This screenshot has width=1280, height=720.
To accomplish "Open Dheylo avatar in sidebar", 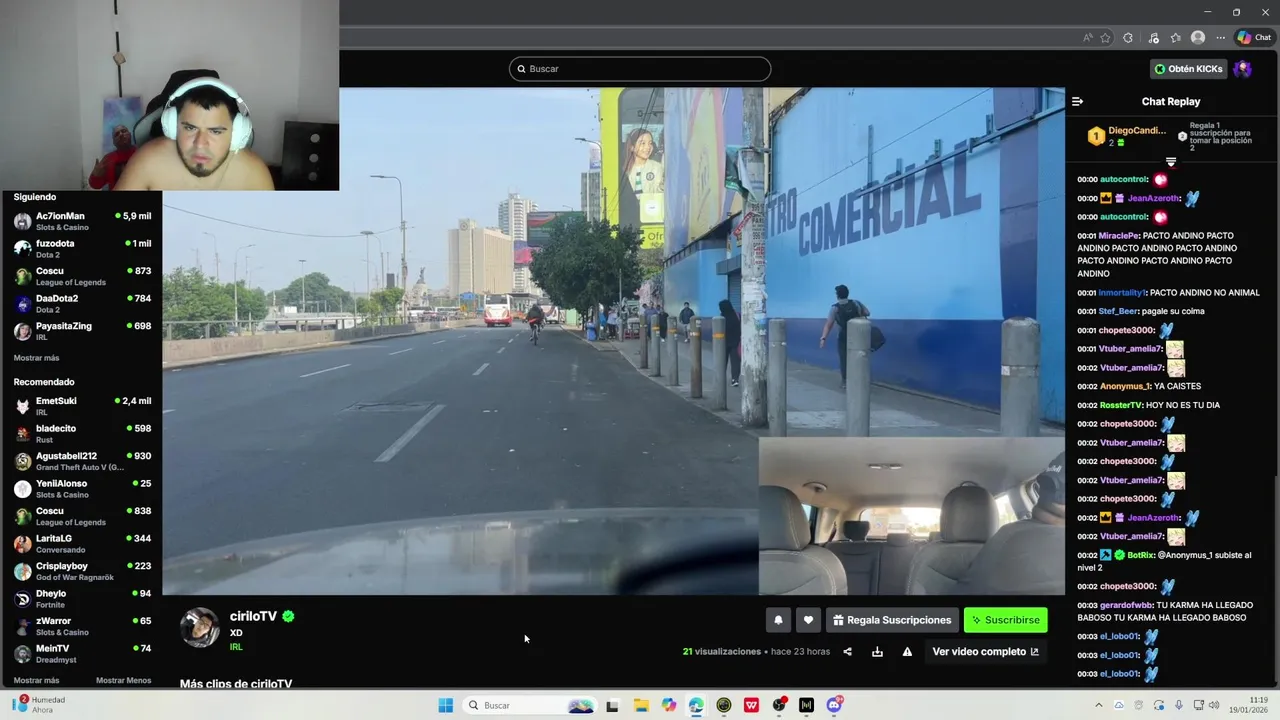I will [x=22, y=599].
